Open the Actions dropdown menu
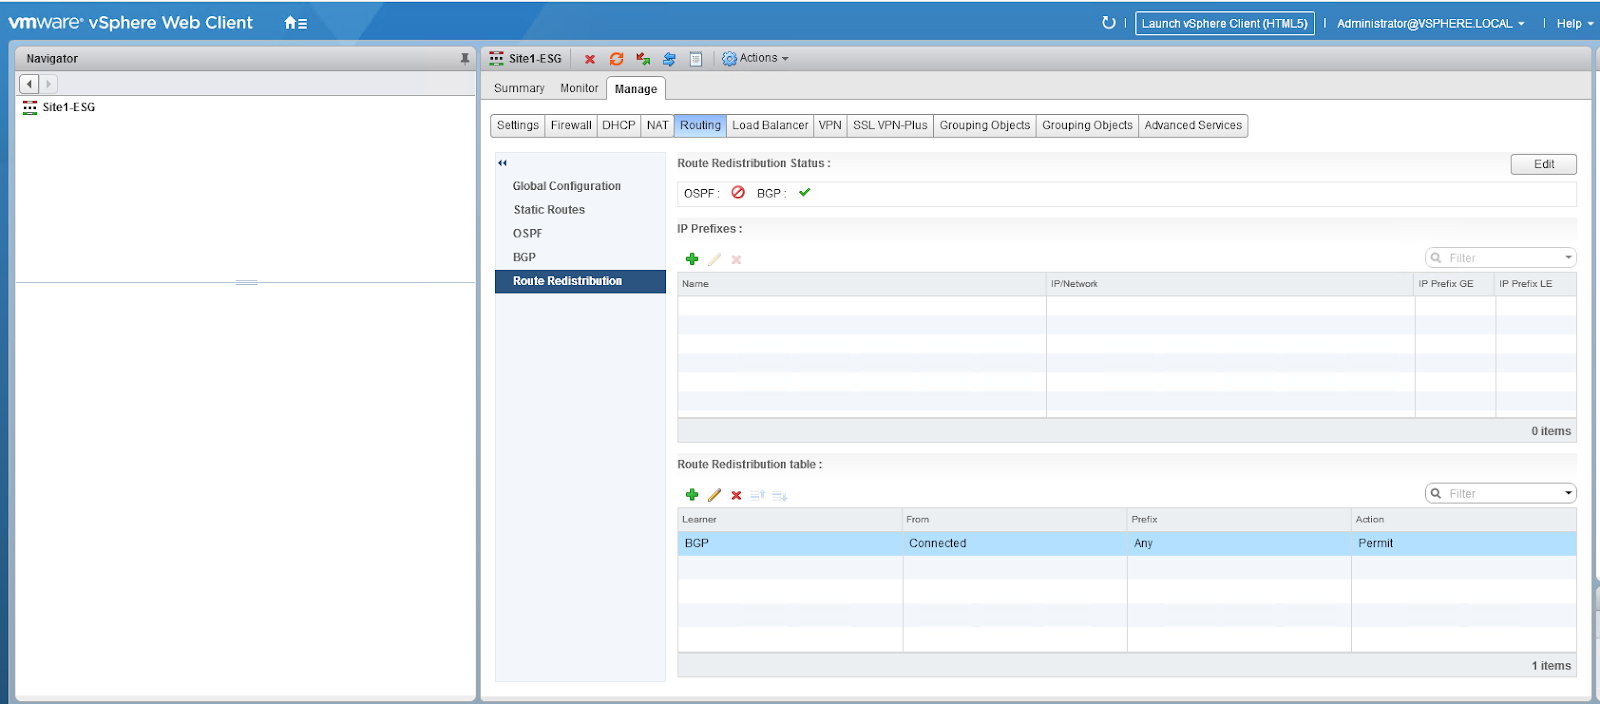 756,59
